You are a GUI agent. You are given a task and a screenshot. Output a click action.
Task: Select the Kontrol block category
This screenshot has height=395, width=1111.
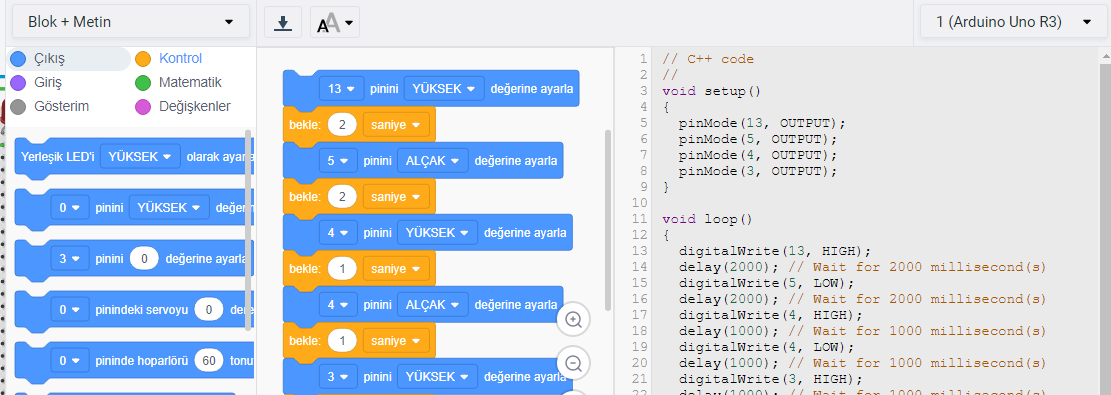click(181, 58)
